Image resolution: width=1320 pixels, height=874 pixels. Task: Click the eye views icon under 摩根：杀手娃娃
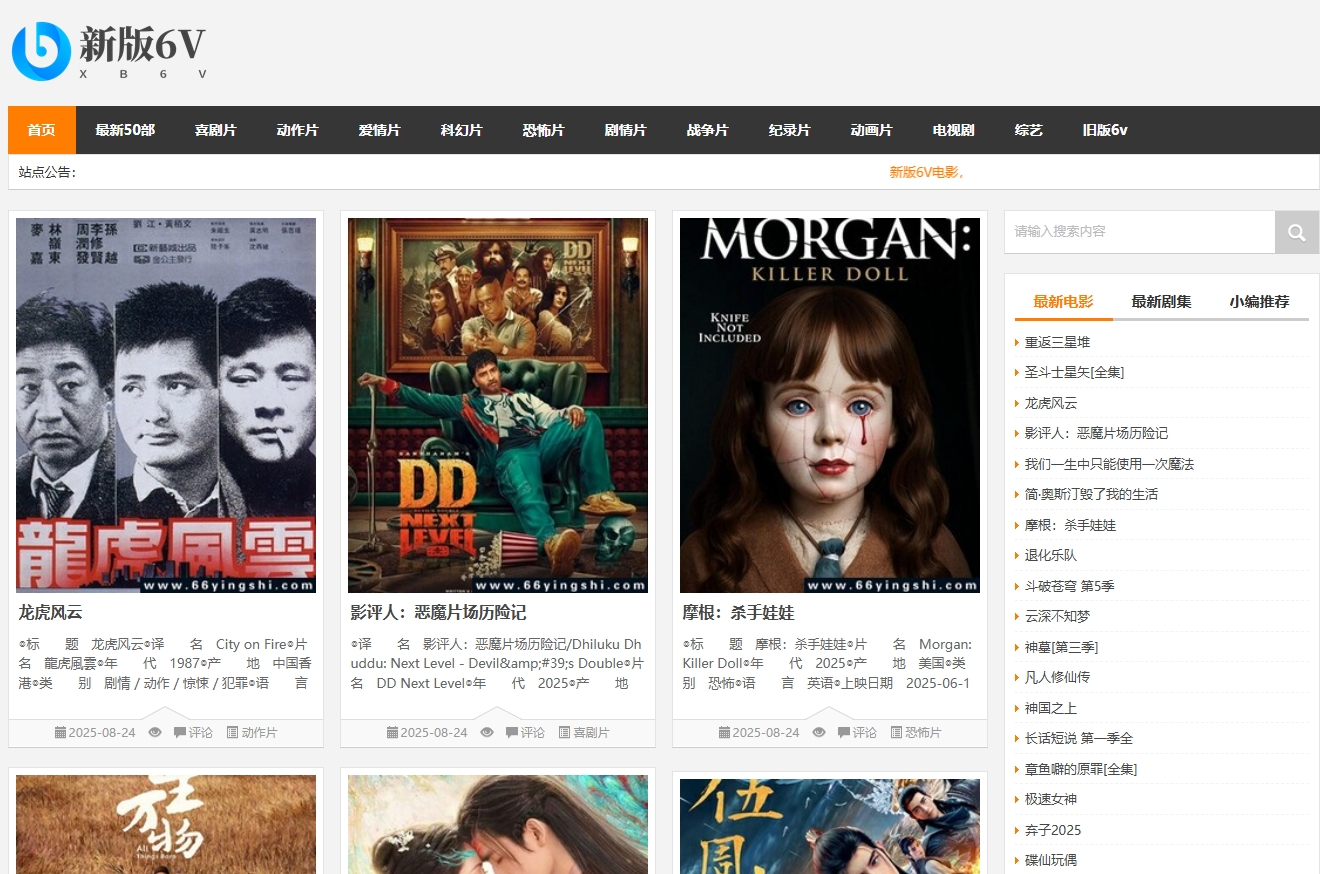click(819, 733)
